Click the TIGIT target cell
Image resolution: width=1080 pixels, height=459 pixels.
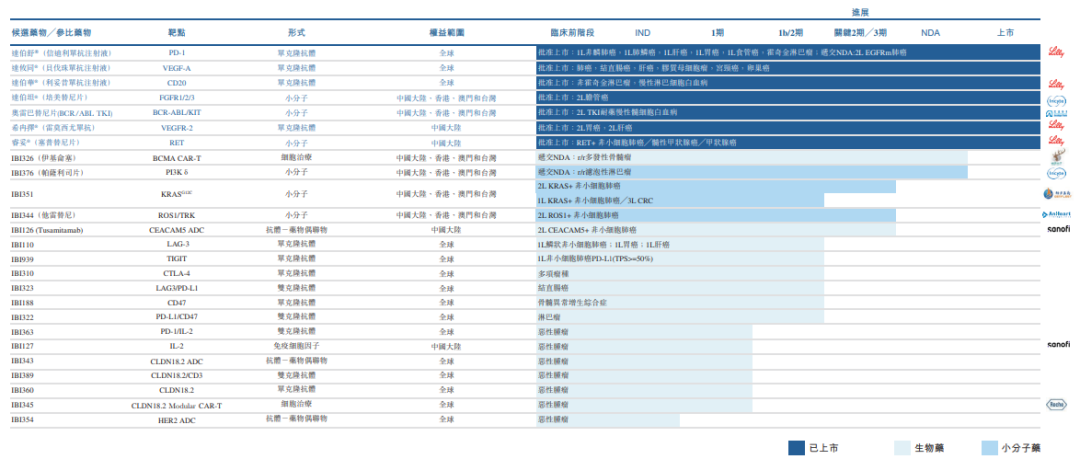[176, 259]
